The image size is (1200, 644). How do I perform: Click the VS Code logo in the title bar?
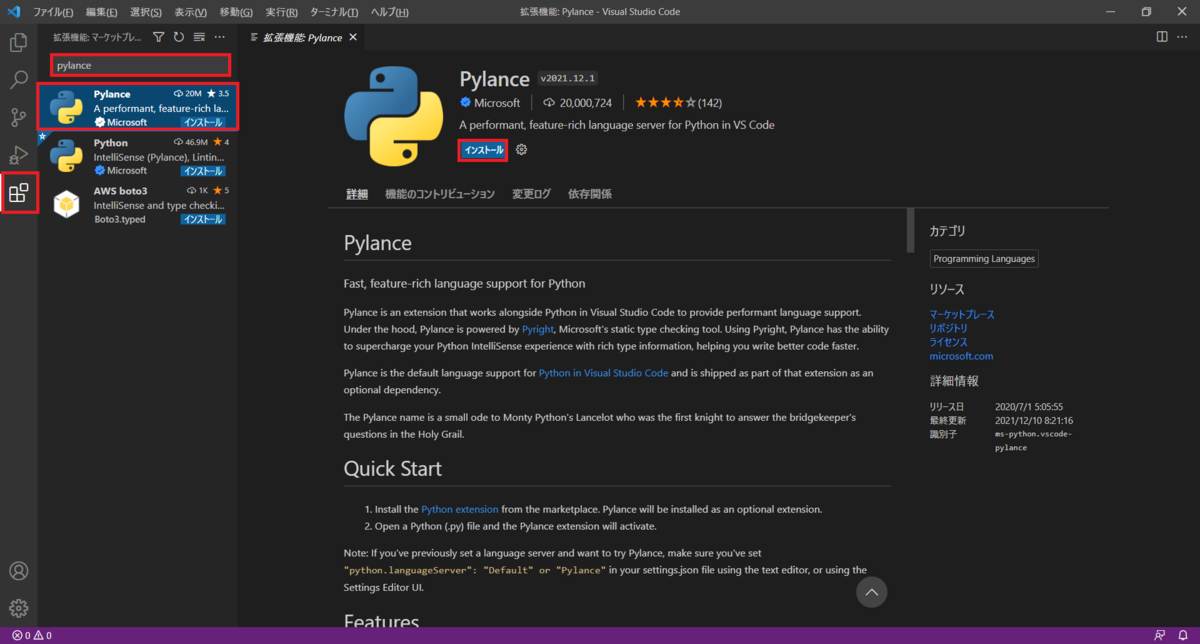14,12
